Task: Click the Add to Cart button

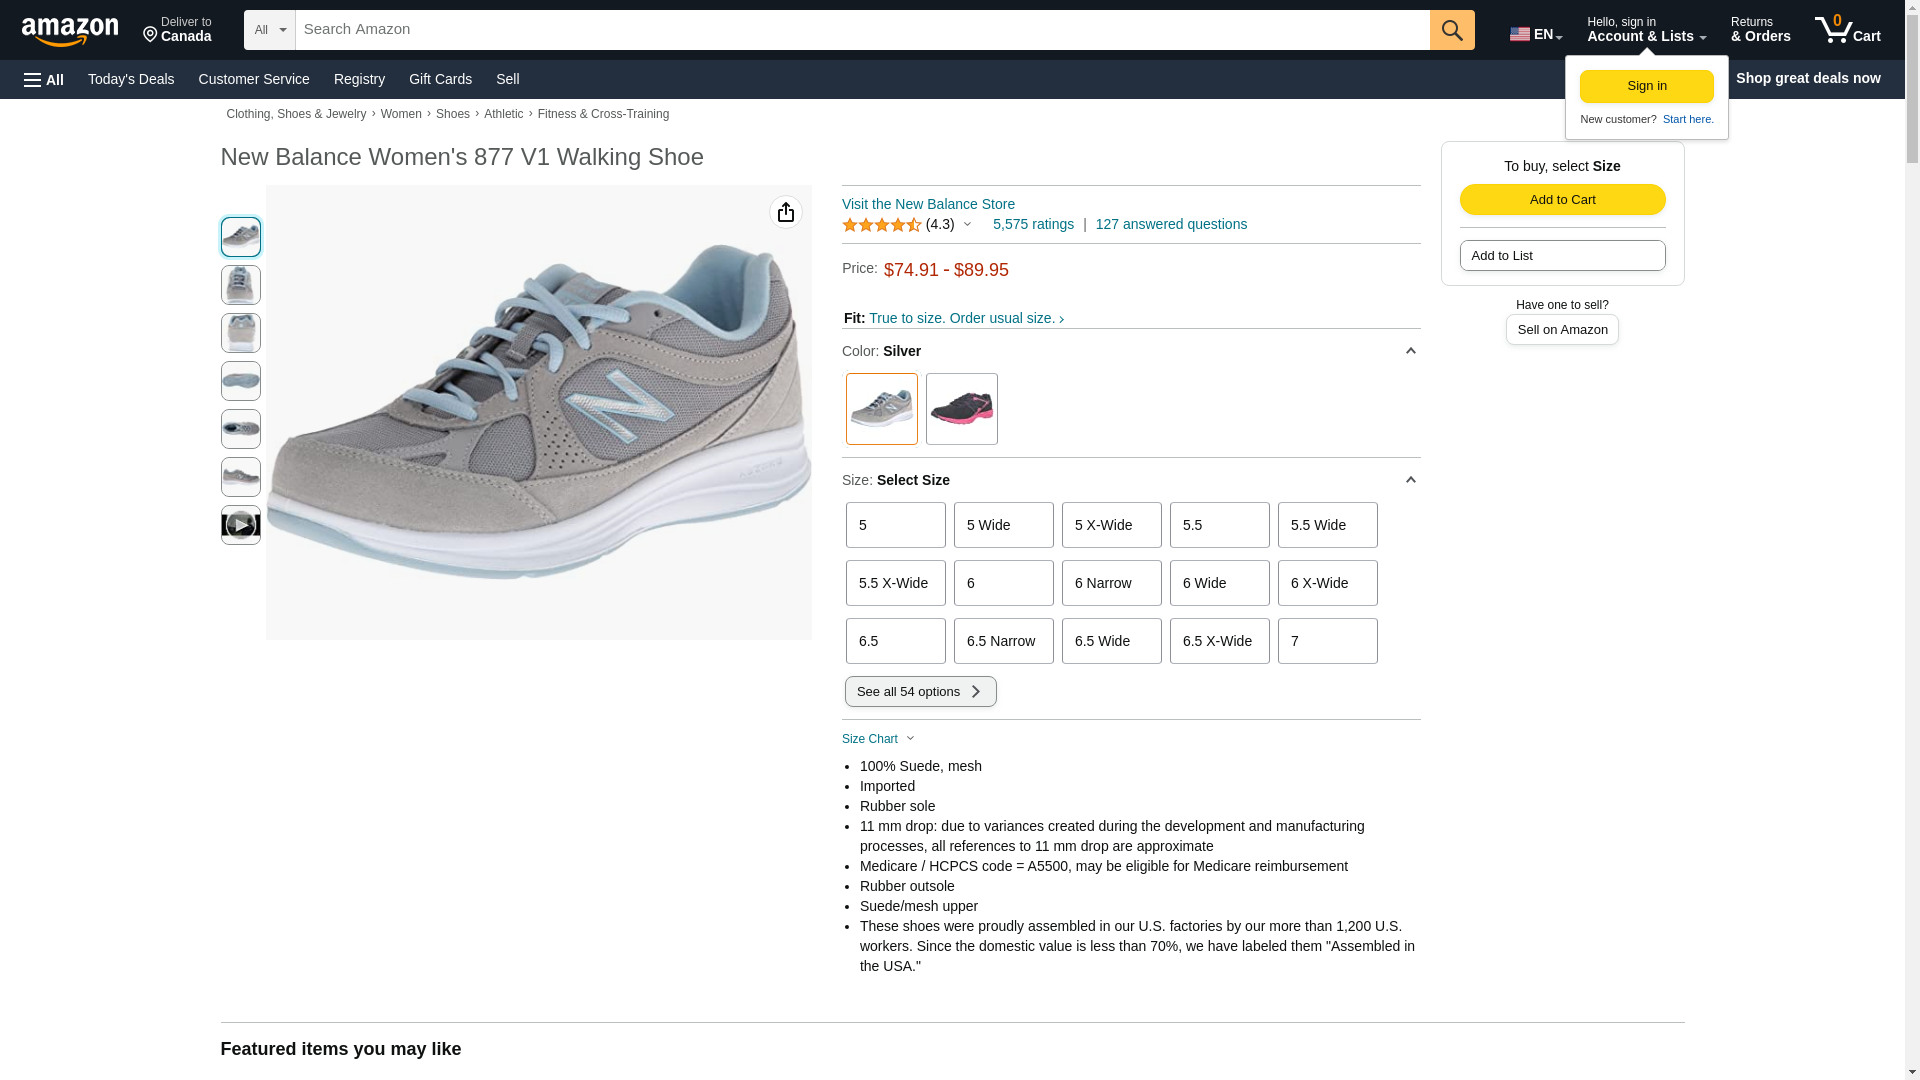Action: pyautogui.click(x=1562, y=199)
